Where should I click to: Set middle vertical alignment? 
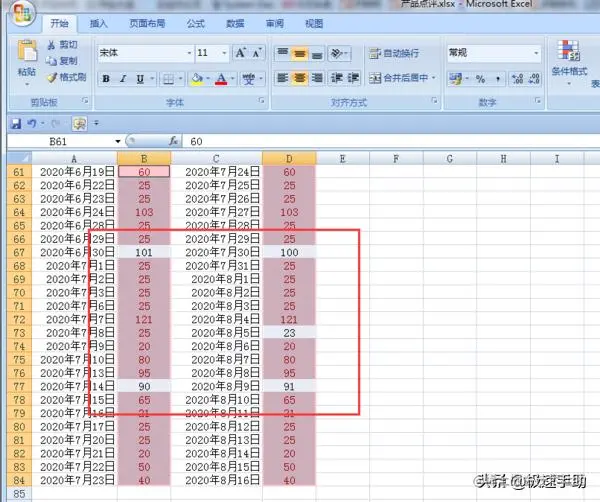[300, 54]
